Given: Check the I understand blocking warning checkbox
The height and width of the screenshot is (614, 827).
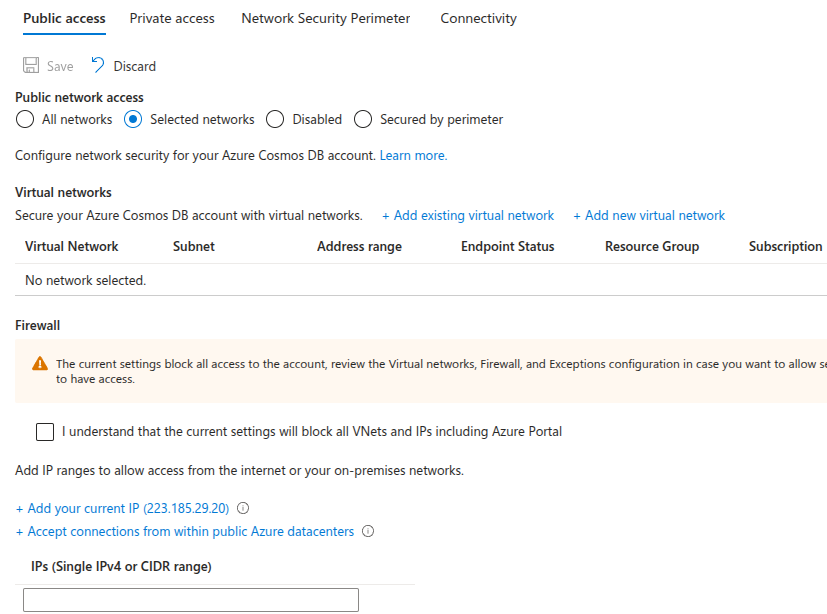Looking at the screenshot, I should (44, 431).
